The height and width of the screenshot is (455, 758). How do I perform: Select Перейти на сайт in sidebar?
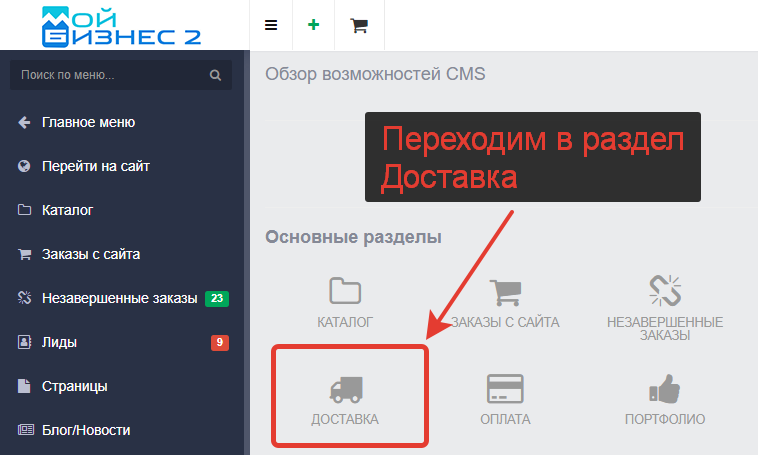pyautogui.click(x=96, y=166)
